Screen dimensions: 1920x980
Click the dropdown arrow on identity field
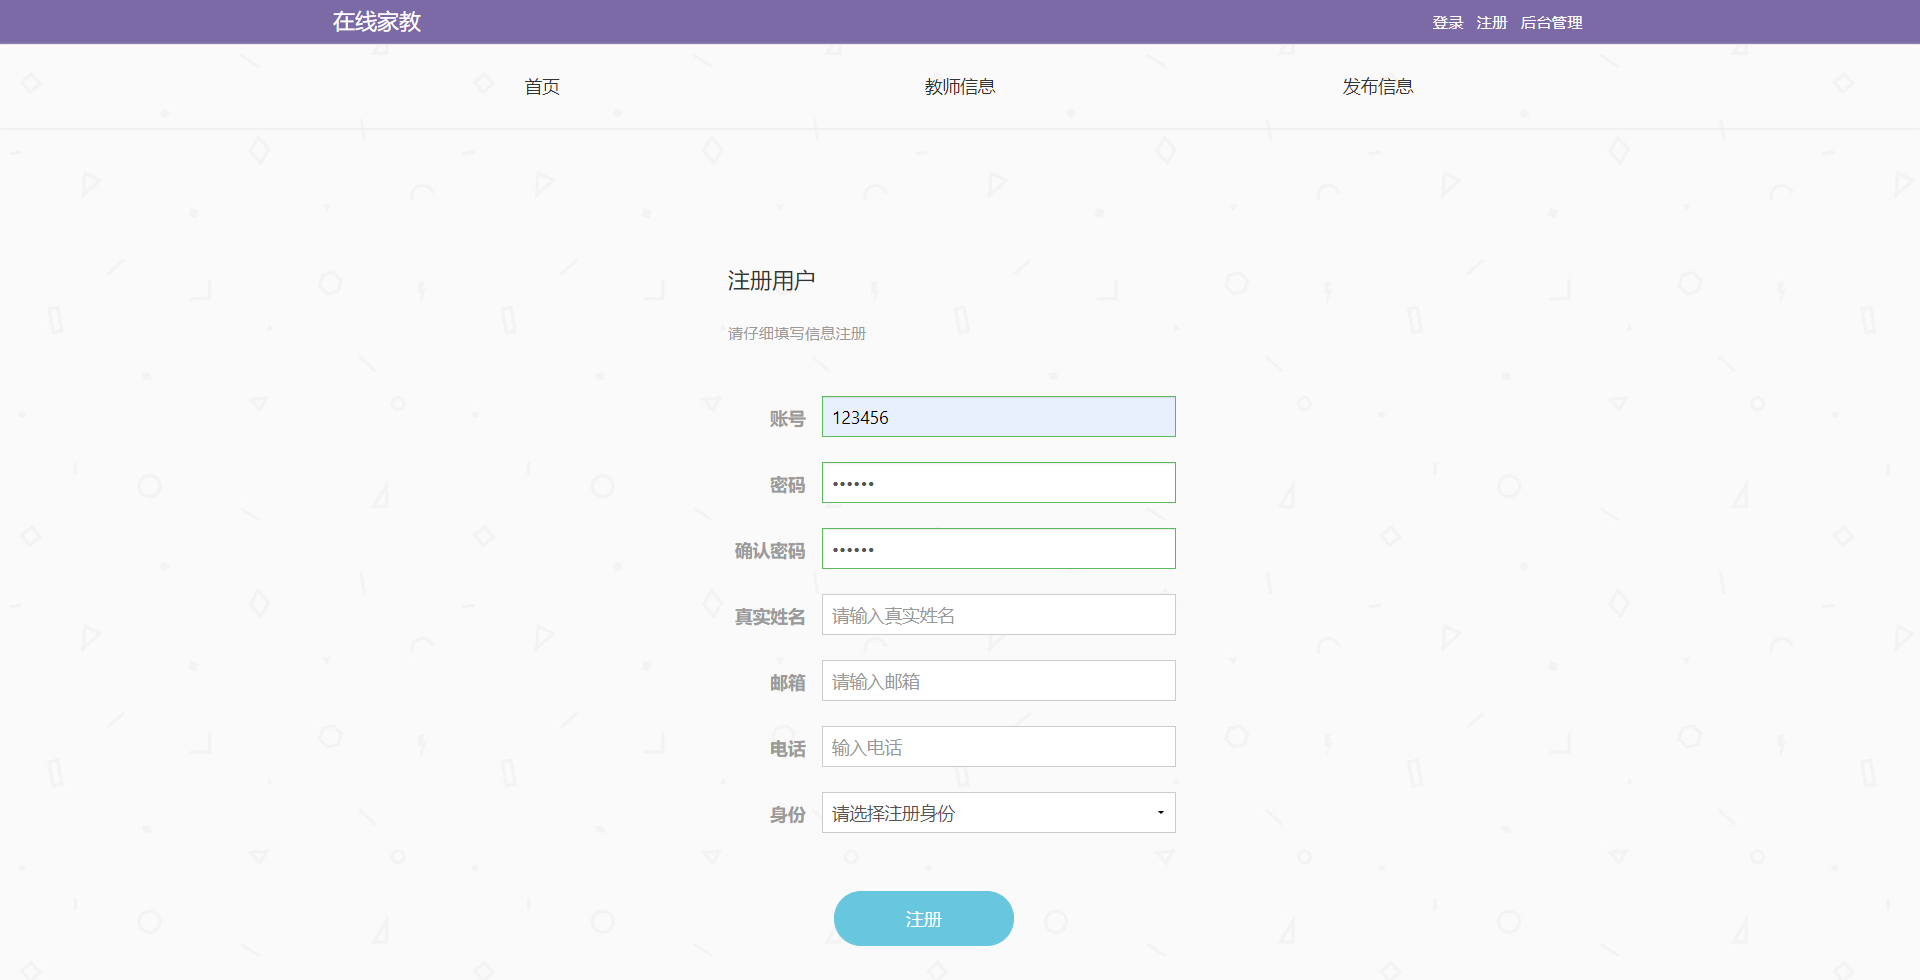pyautogui.click(x=1159, y=812)
